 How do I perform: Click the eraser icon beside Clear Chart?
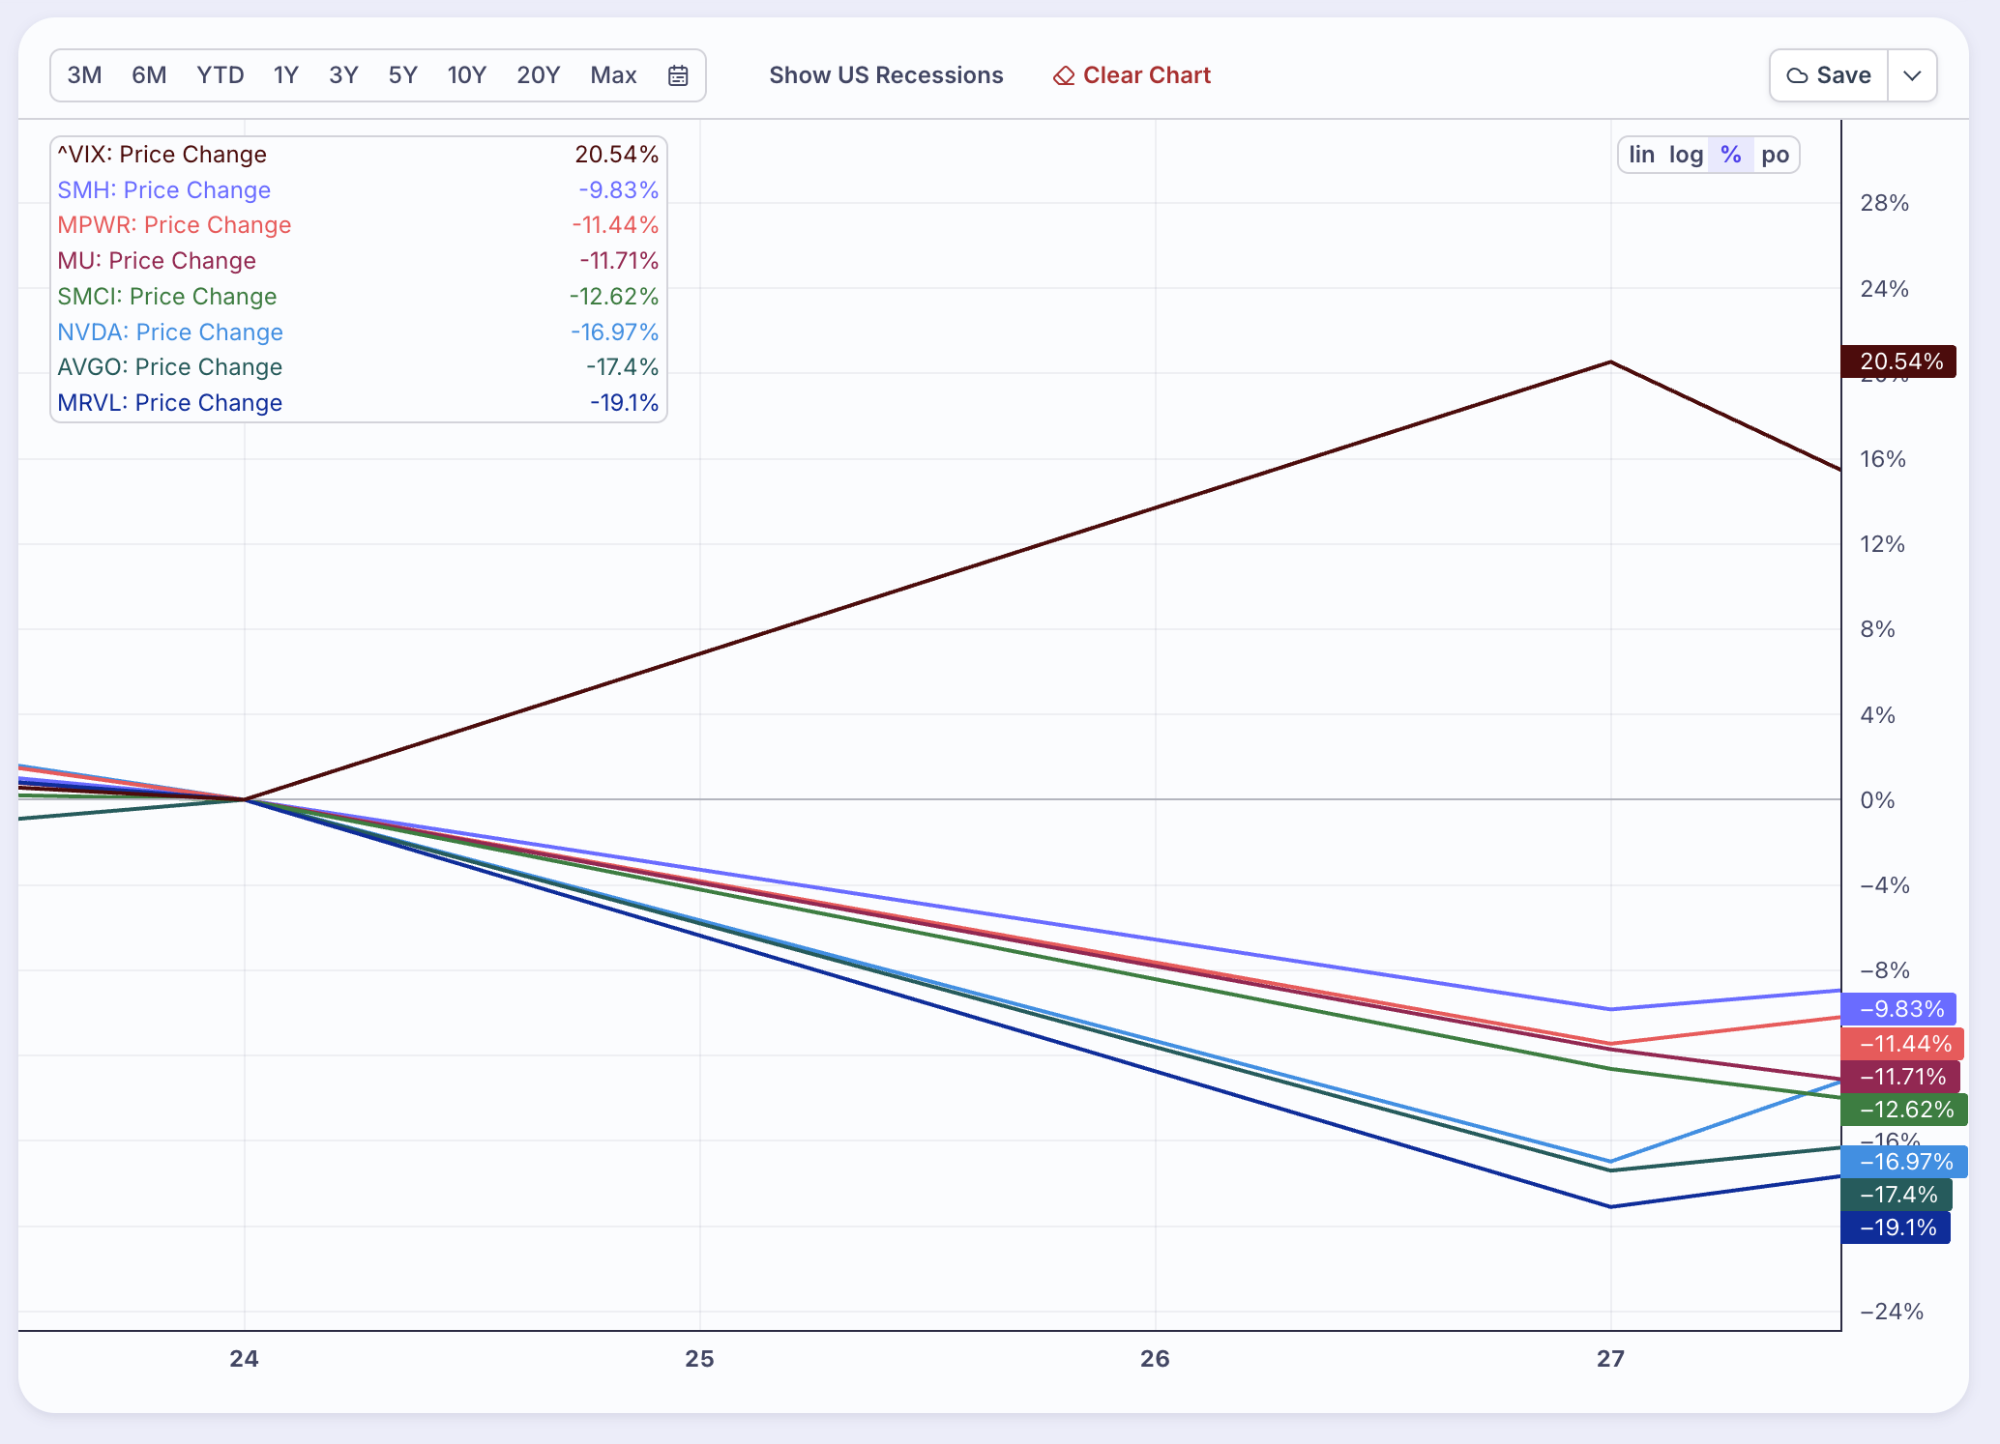1063,76
